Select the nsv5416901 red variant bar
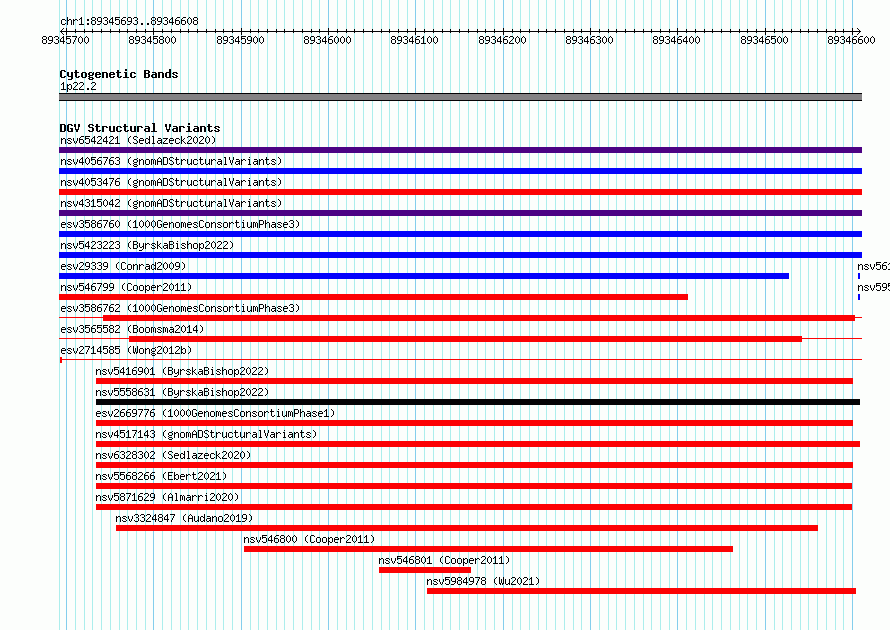890x630 pixels. coord(474,381)
